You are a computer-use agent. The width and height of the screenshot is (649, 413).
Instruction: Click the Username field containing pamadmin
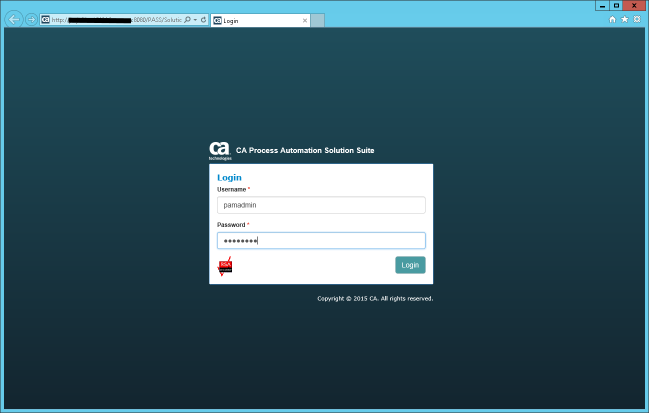click(321, 205)
